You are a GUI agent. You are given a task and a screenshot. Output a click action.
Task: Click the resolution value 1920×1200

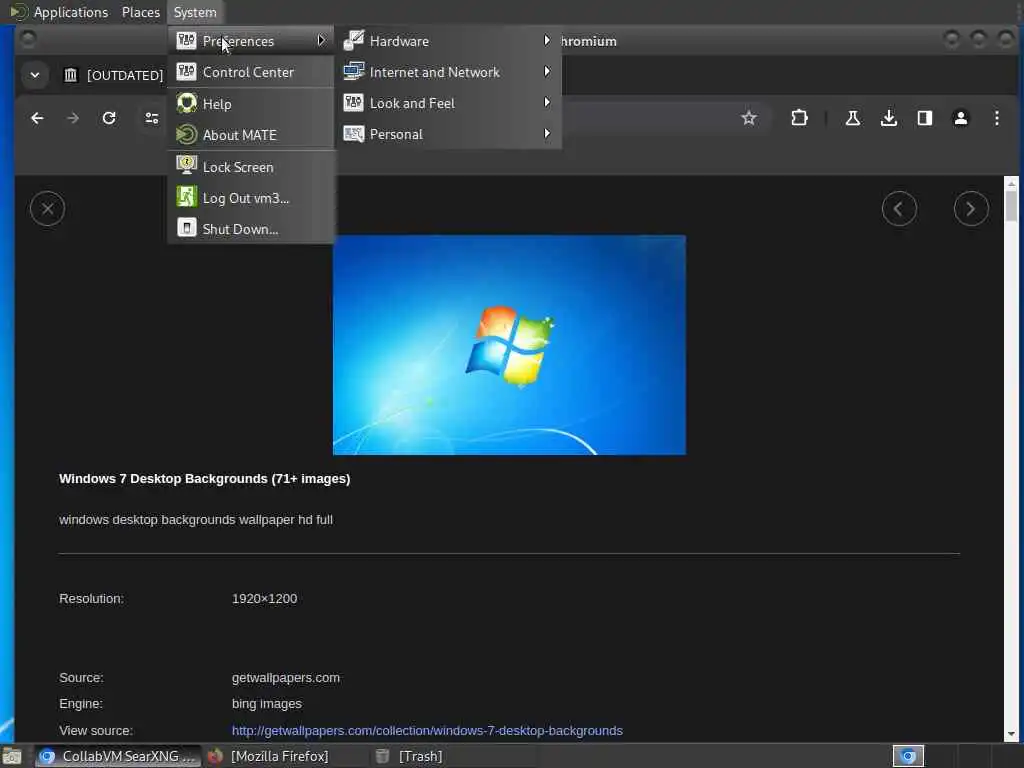tap(264, 598)
